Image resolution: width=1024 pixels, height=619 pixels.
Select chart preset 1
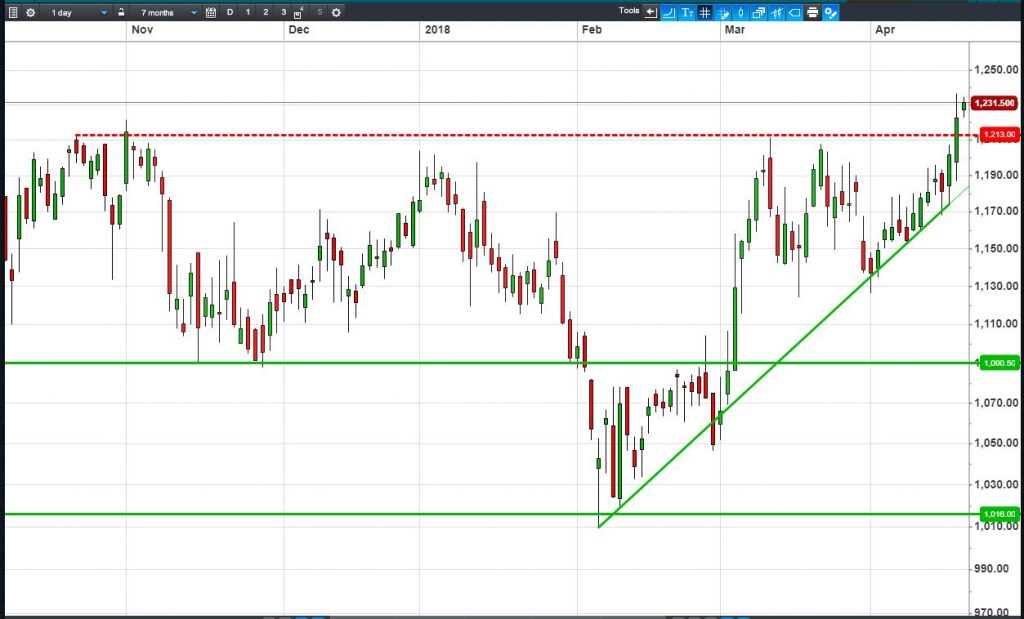[248, 12]
